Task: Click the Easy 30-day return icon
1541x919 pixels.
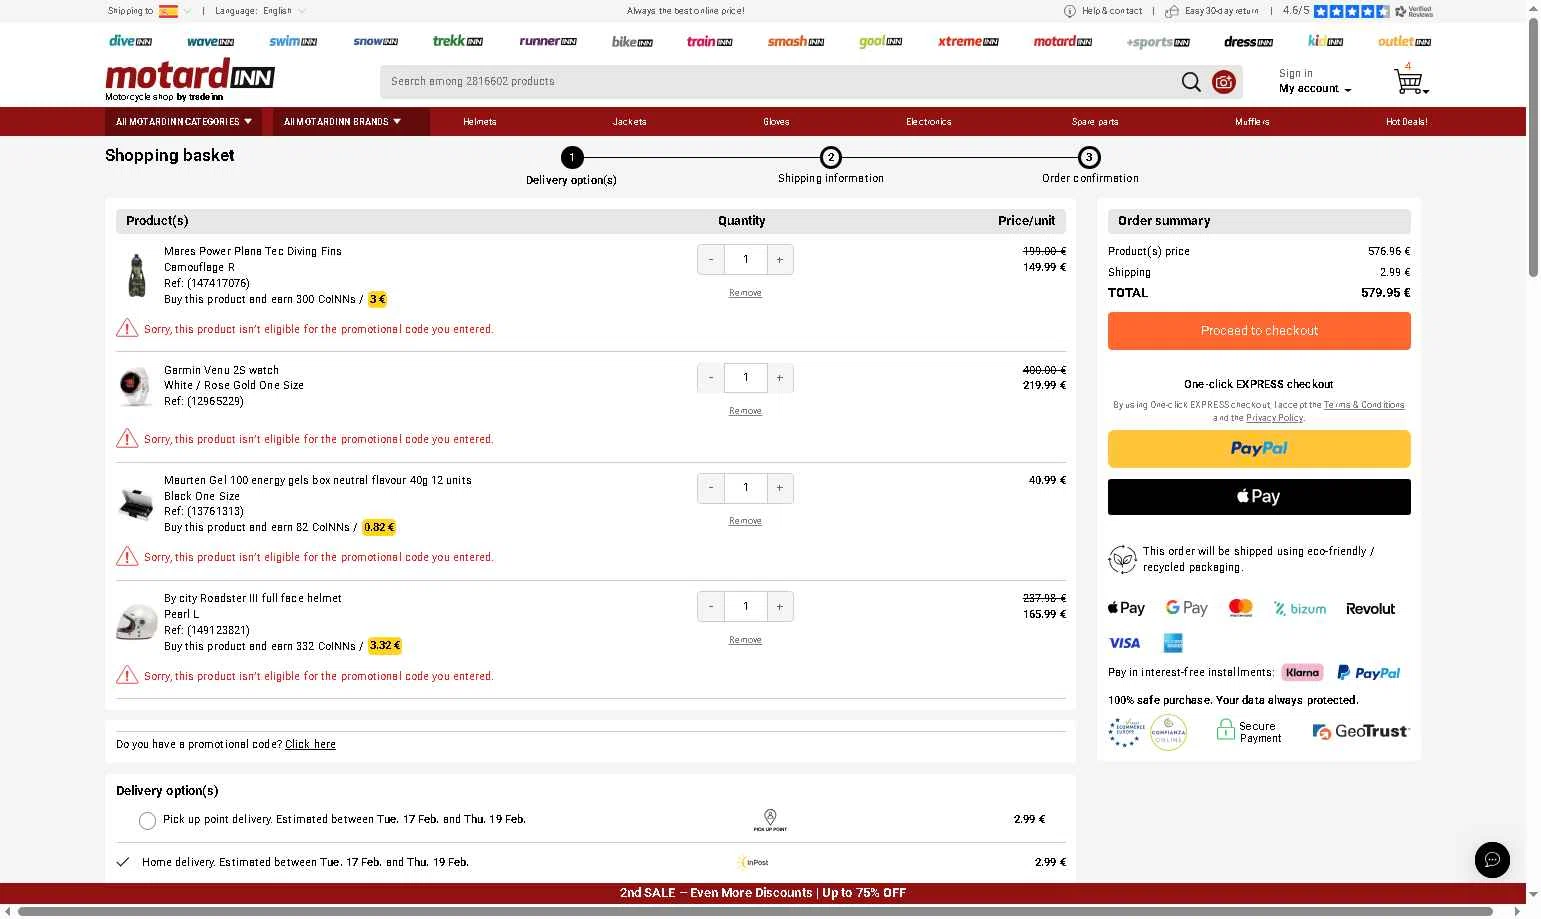Action: point(1172,11)
